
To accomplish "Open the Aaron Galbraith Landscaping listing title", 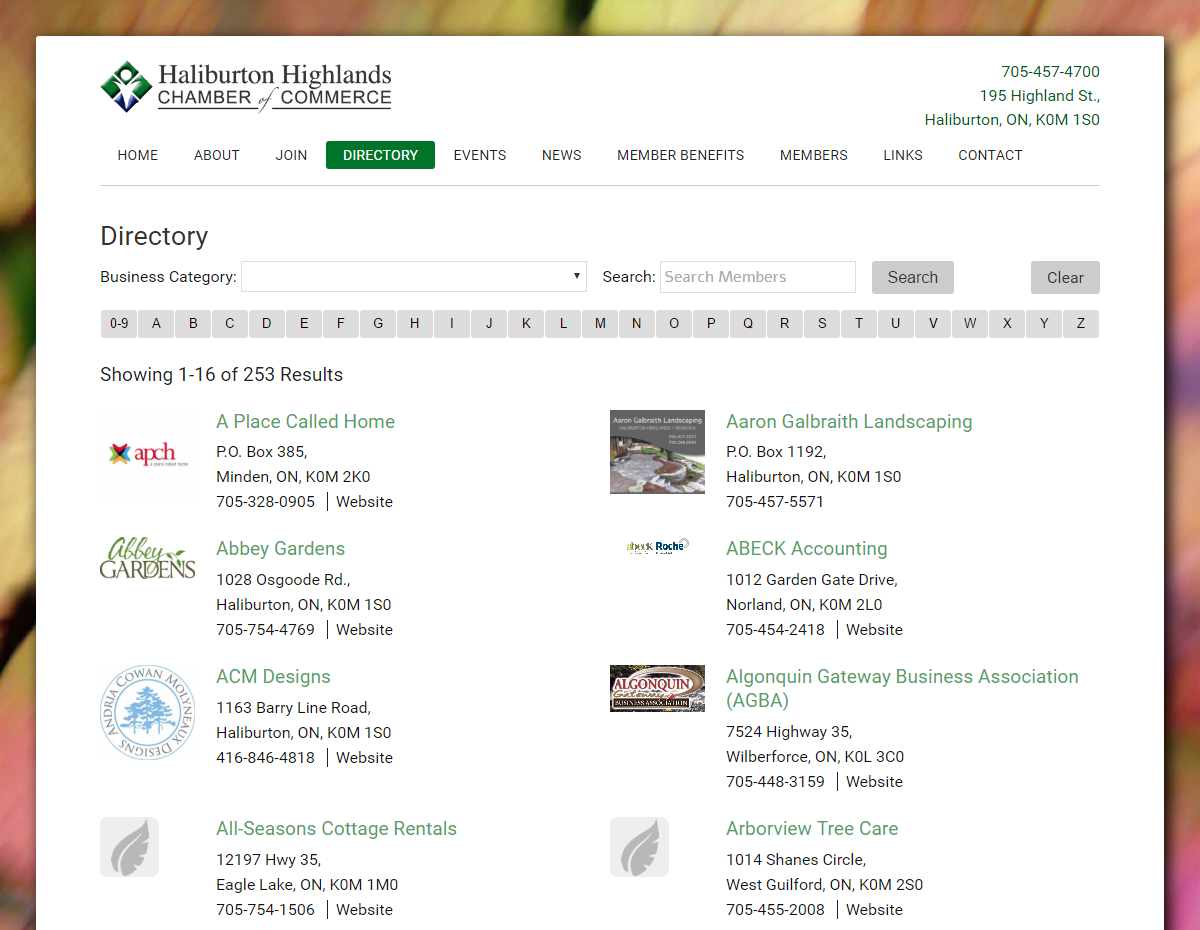I will click(x=849, y=421).
